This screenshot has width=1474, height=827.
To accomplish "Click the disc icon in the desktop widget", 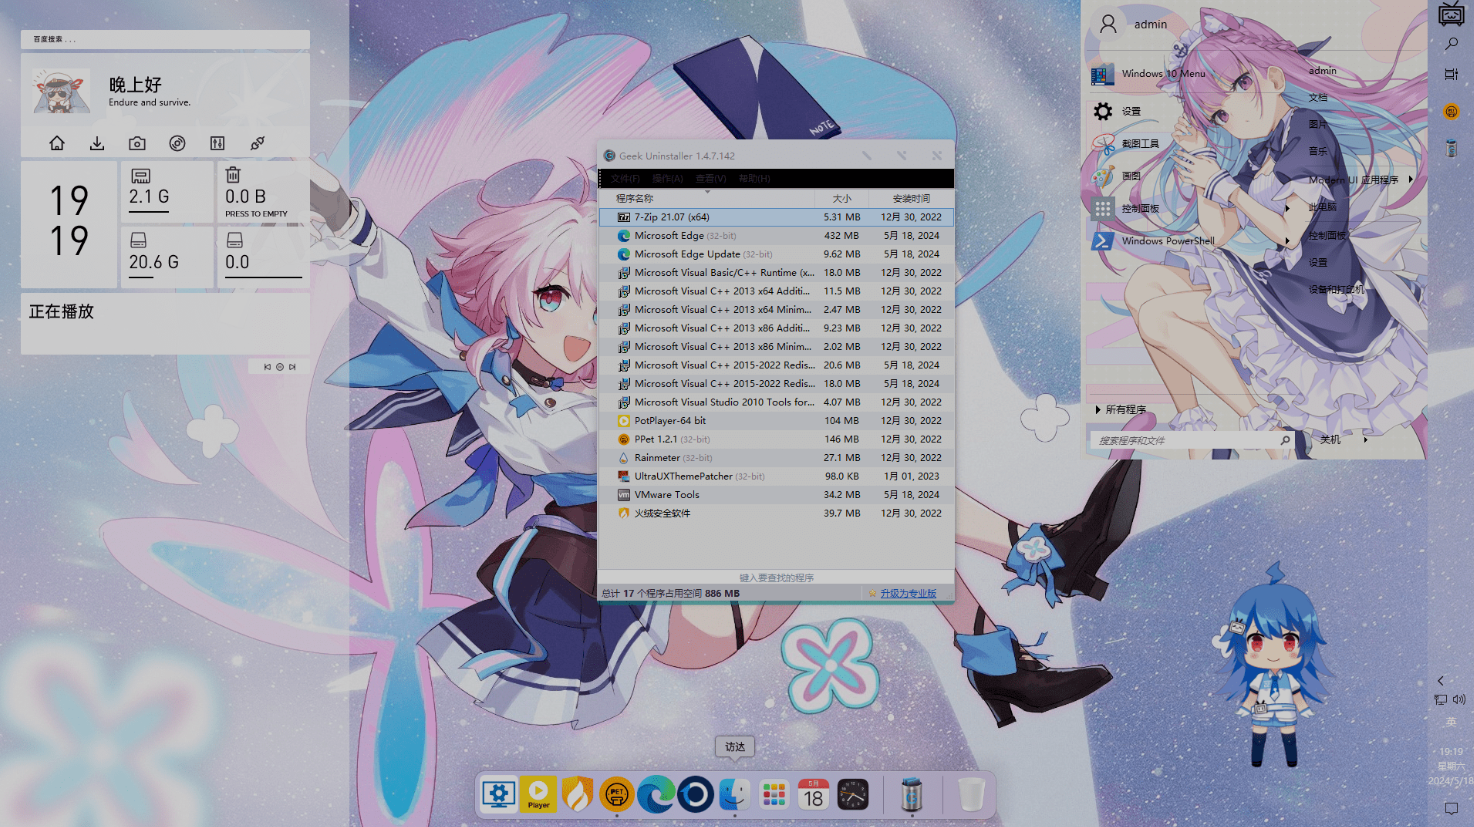I will pos(177,143).
